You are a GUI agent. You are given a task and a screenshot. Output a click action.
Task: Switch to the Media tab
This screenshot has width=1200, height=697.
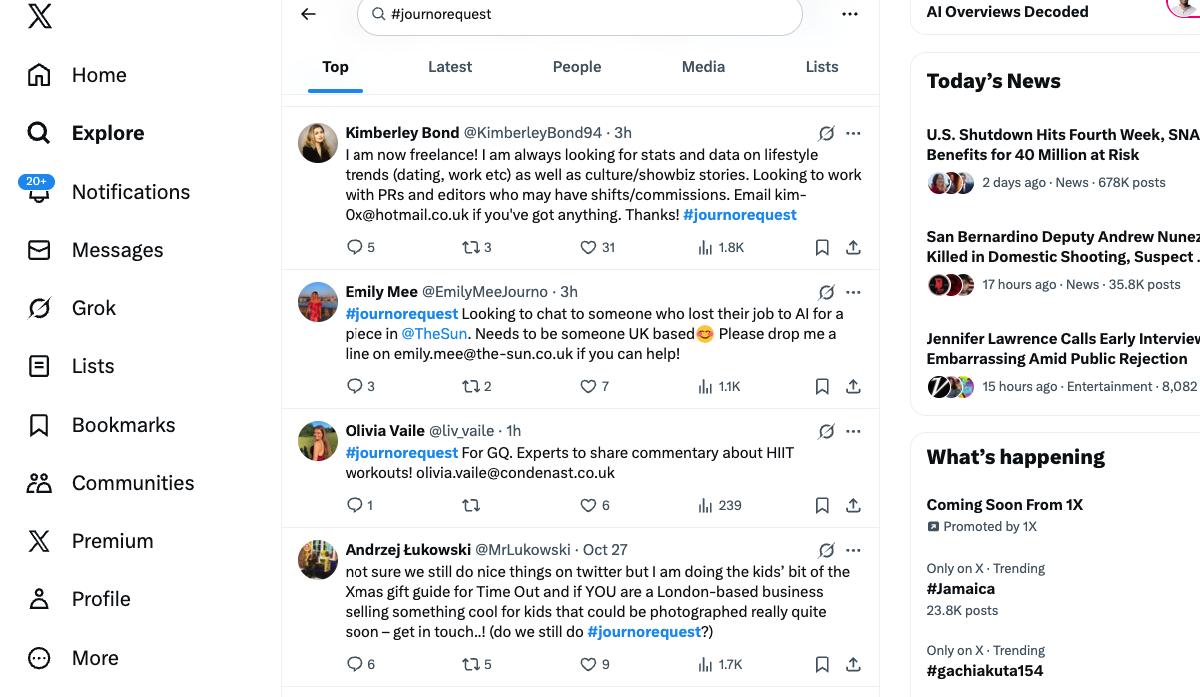point(703,67)
